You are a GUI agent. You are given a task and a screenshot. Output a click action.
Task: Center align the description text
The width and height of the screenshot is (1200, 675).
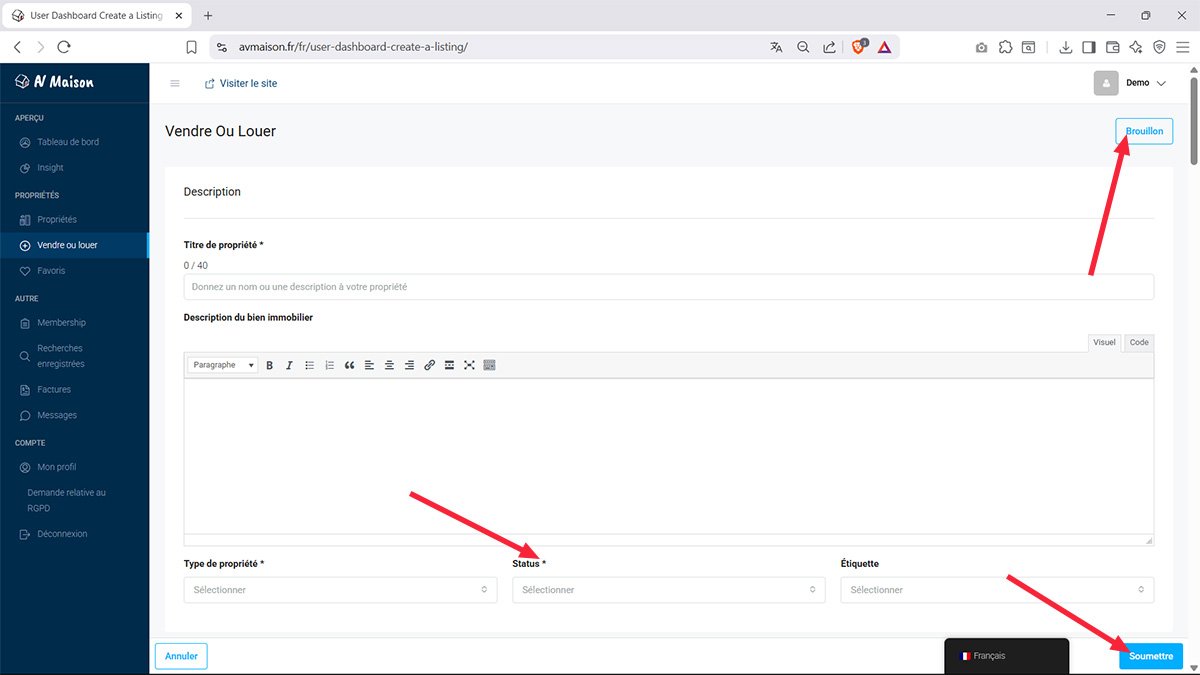(389, 366)
